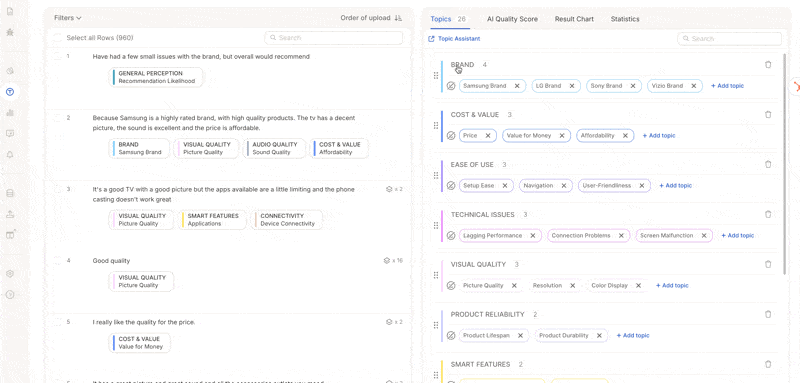Toggle the circle-slash icon in EASE OF USE
The height and width of the screenshot is (383, 800).
(x=451, y=186)
